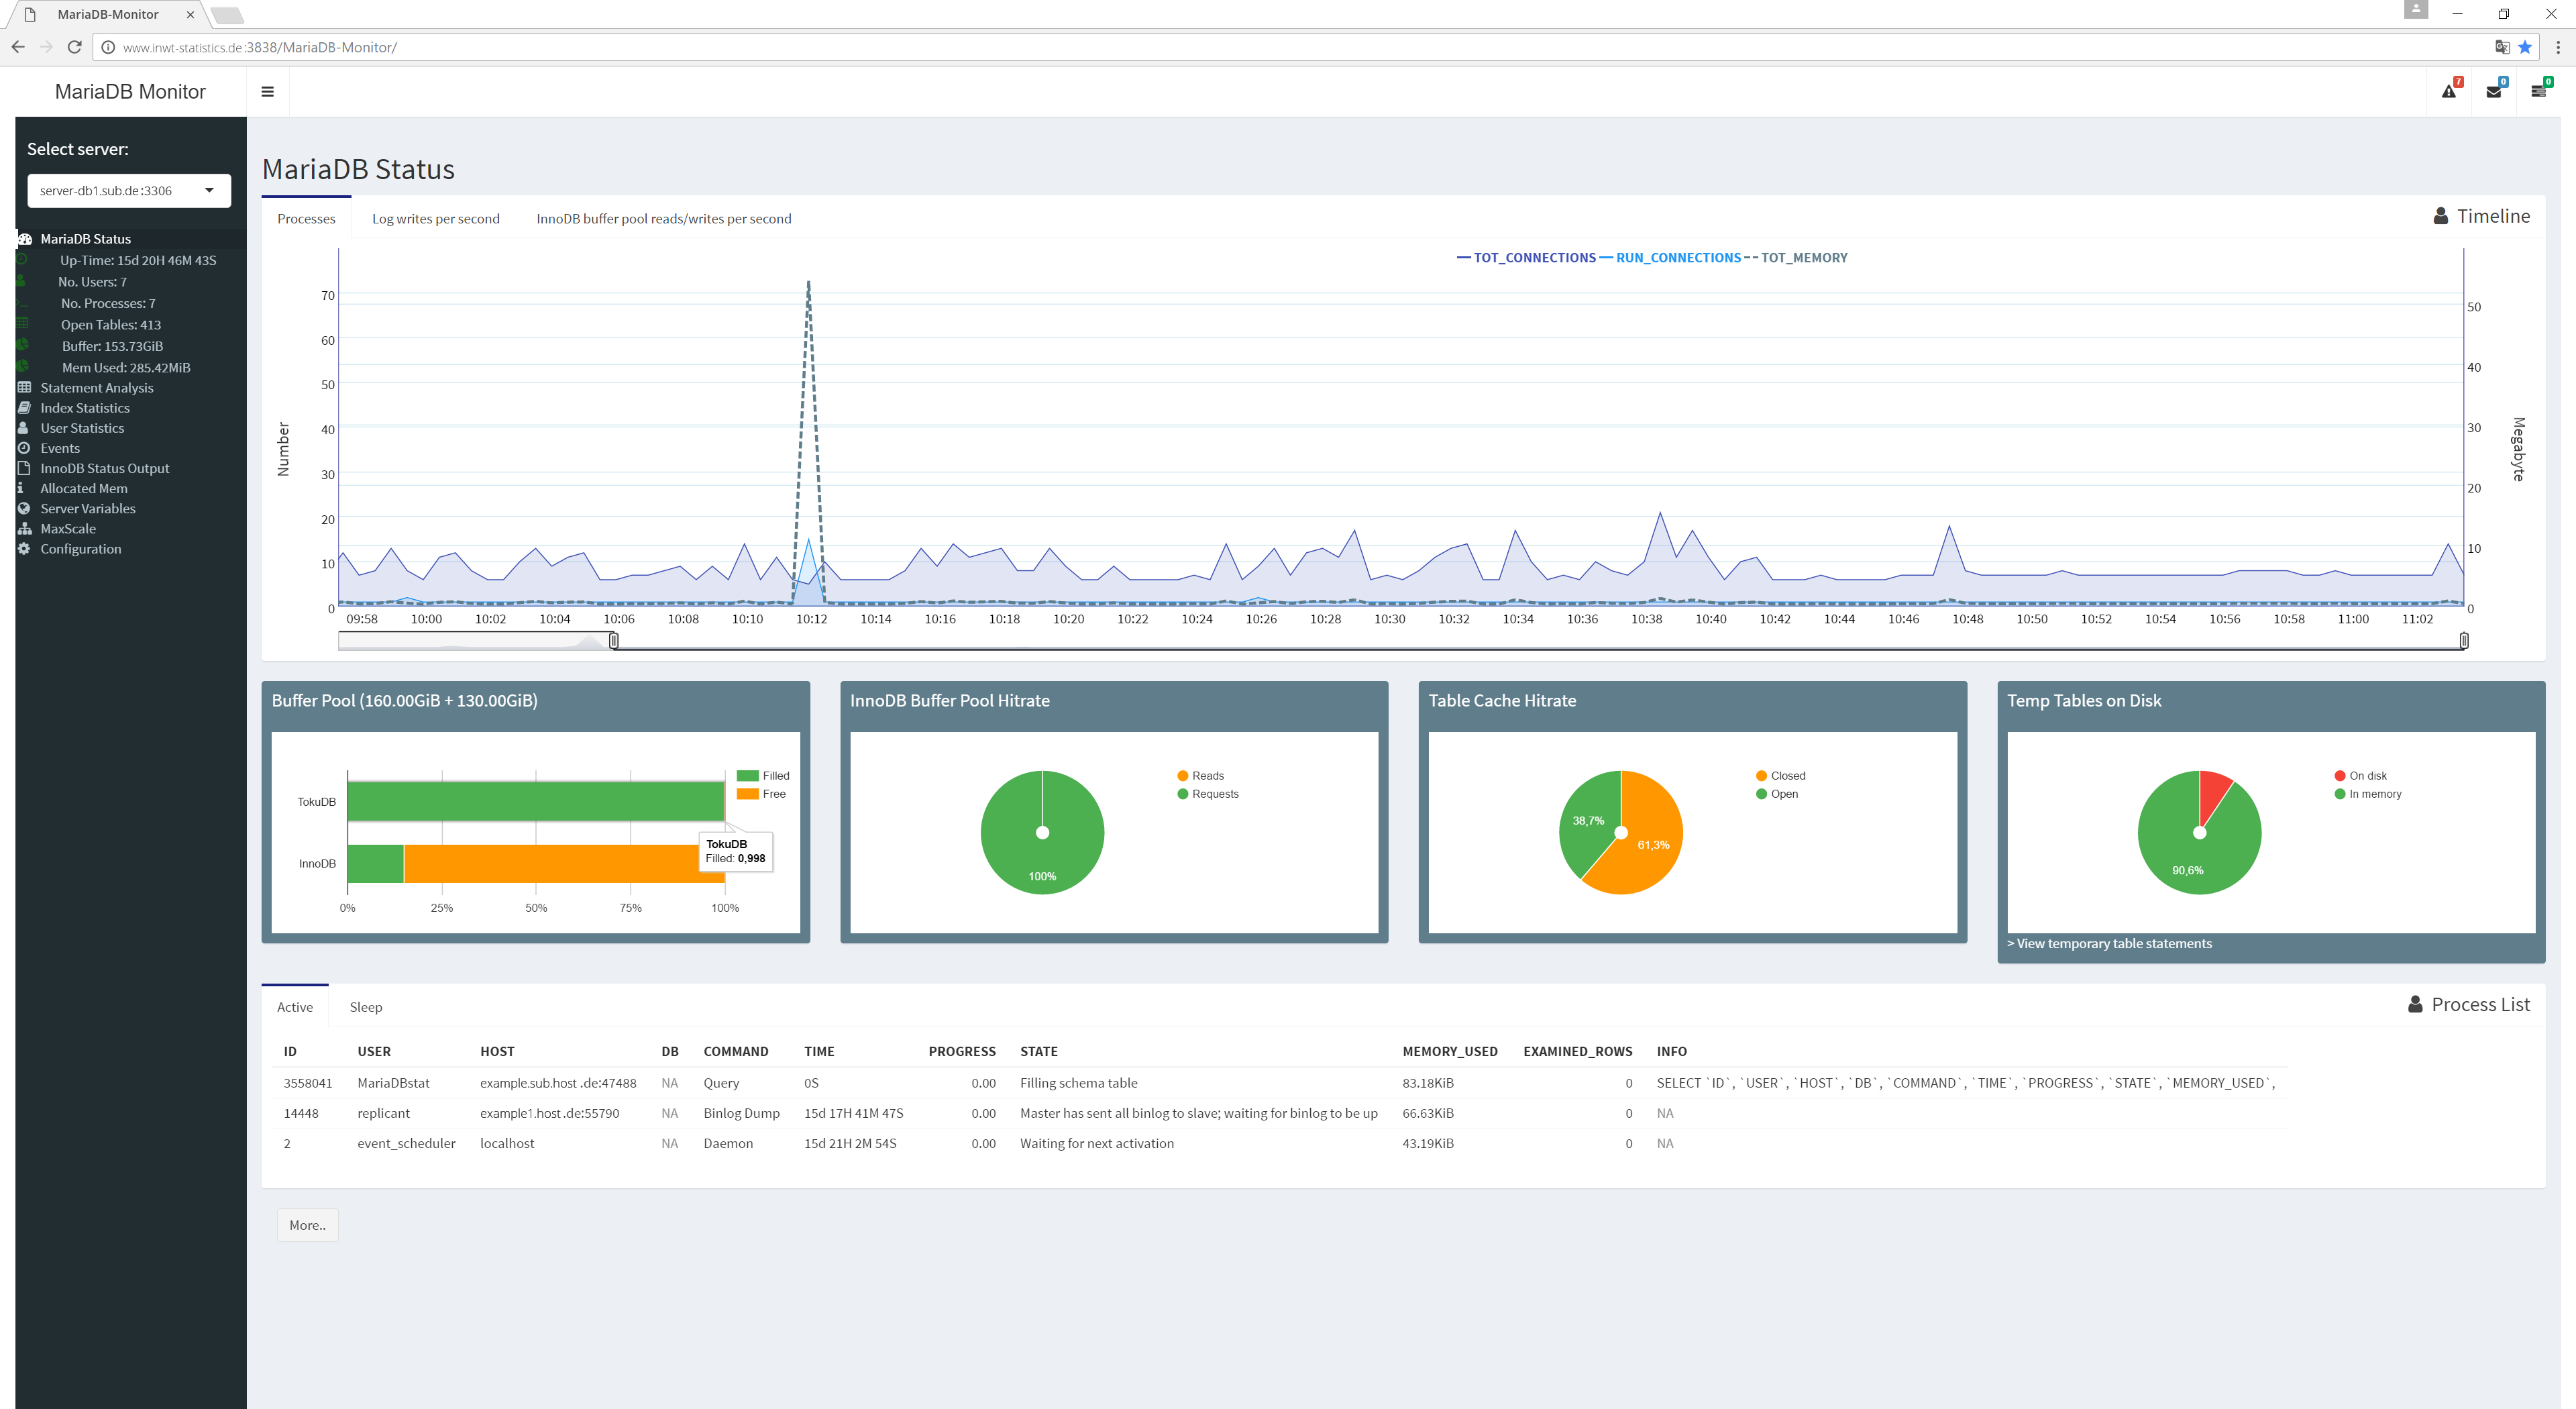This screenshot has height=1409, width=2576.
Task: Toggle the sidebar hamburger menu
Action: coord(267,91)
